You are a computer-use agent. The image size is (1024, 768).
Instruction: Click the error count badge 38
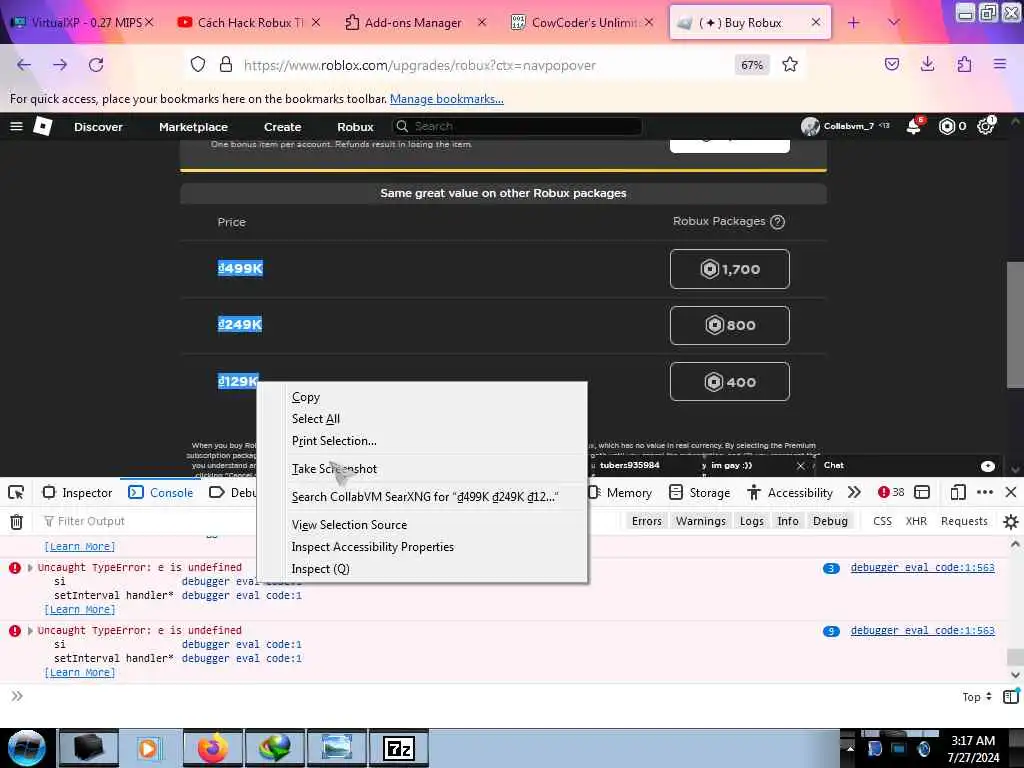[891, 492]
